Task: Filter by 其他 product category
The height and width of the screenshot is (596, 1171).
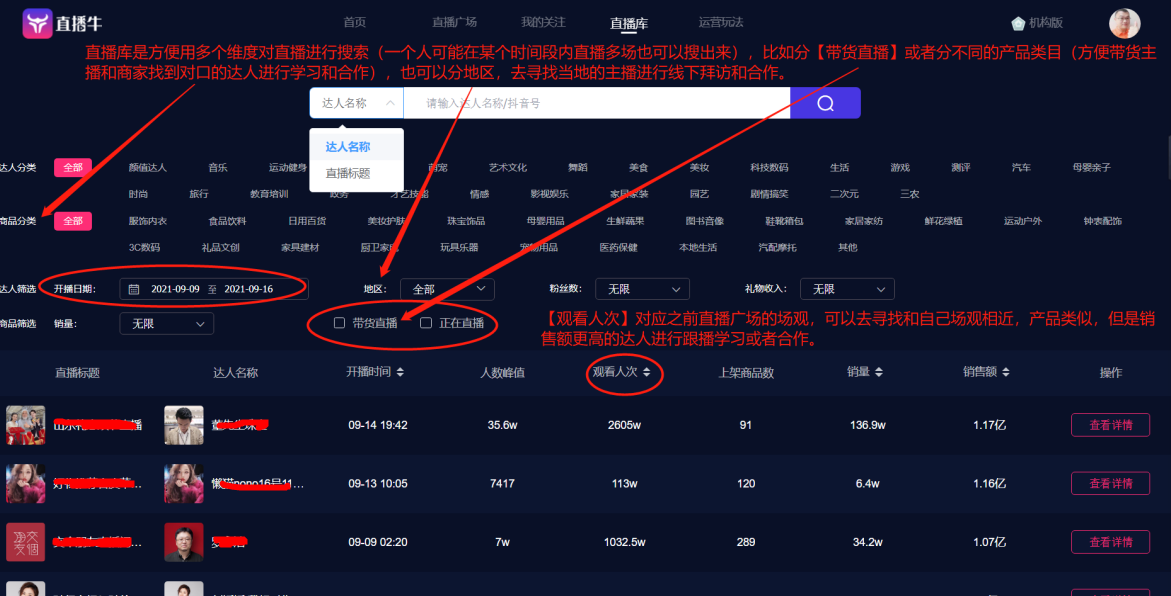Action: [x=848, y=247]
